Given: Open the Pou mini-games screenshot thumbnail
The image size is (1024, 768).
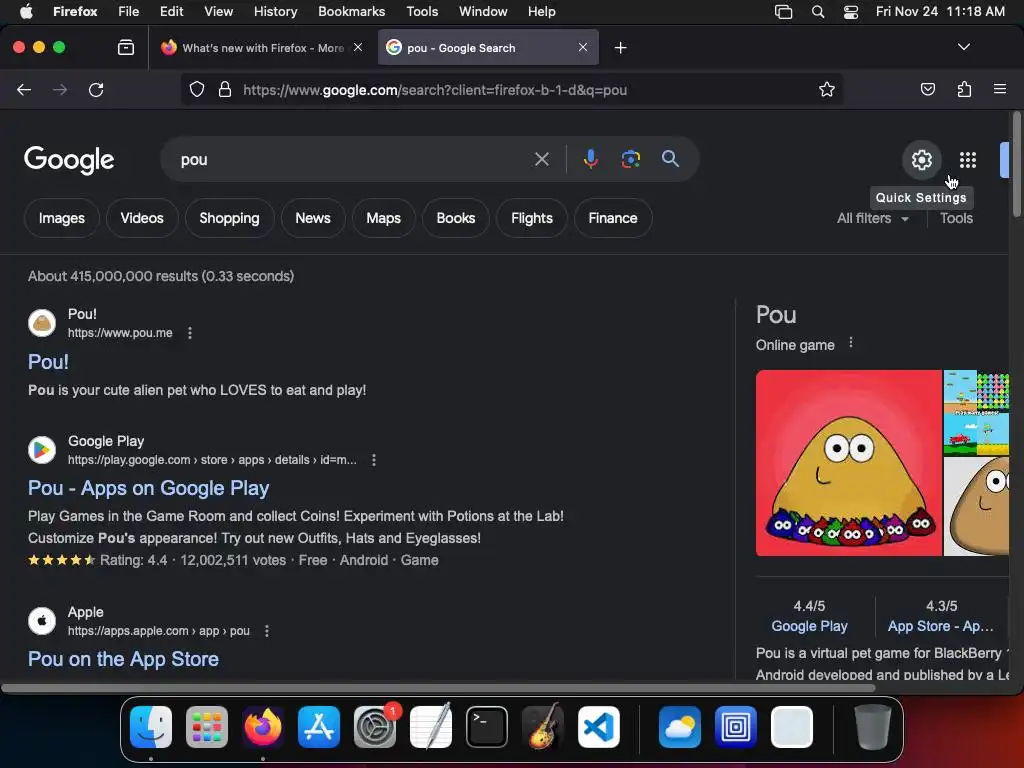Looking at the screenshot, I should click(x=976, y=412).
